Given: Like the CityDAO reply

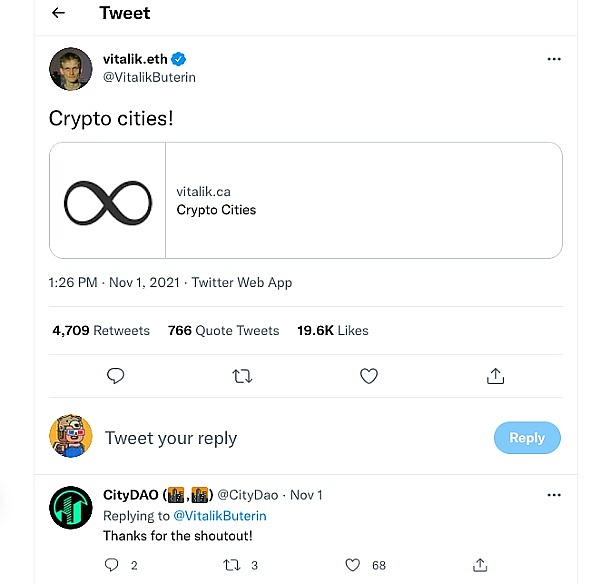Looking at the screenshot, I should coord(352,565).
